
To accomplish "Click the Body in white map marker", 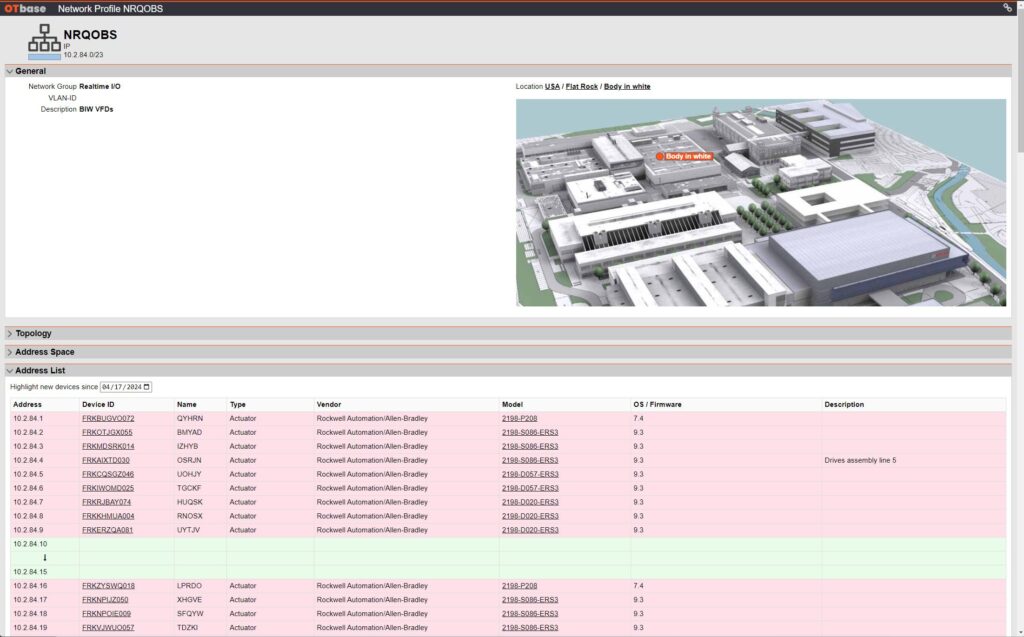I will 685,157.
